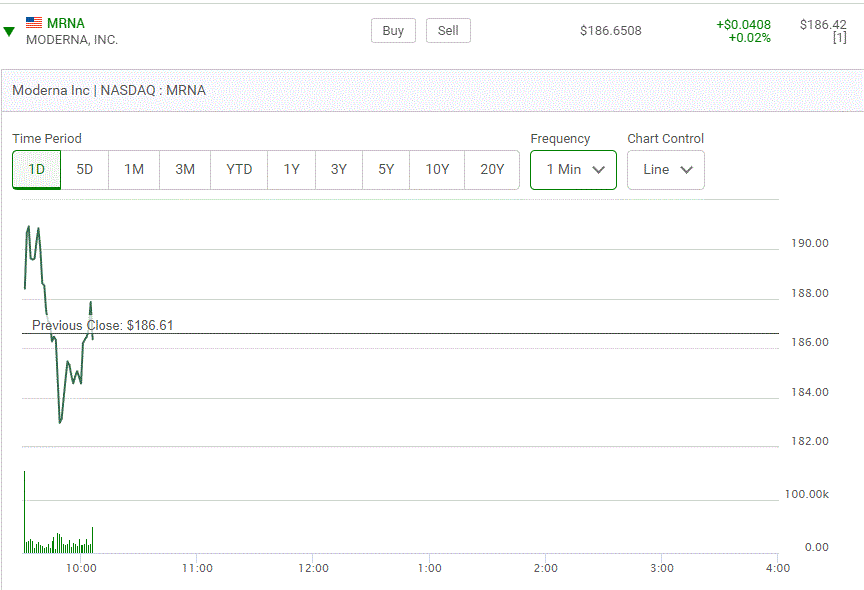Click the 10:00 time axis marker
864x590 pixels.
point(81,568)
